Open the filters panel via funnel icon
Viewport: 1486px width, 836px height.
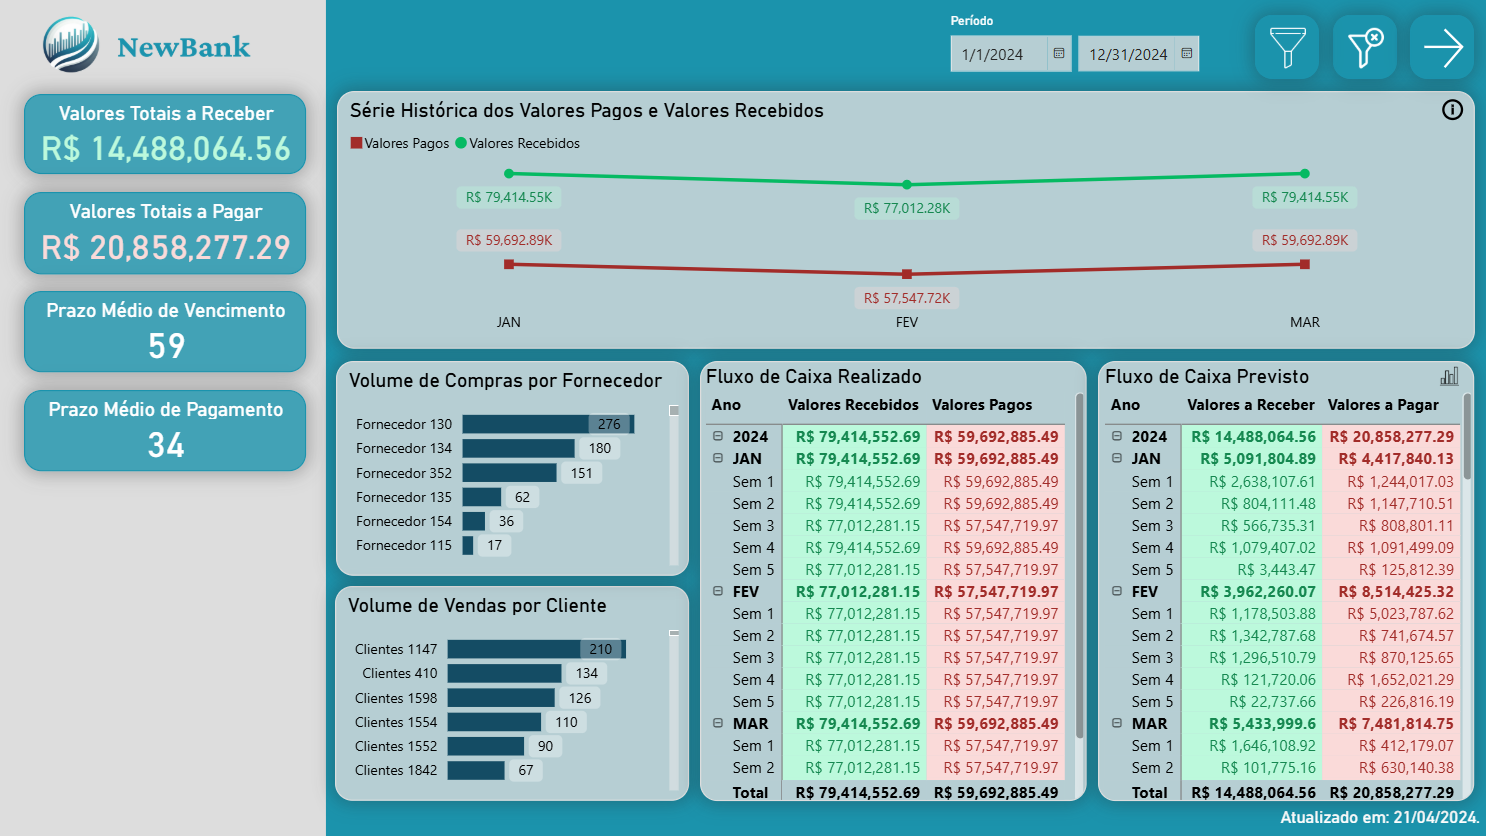click(x=1287, y=46)
